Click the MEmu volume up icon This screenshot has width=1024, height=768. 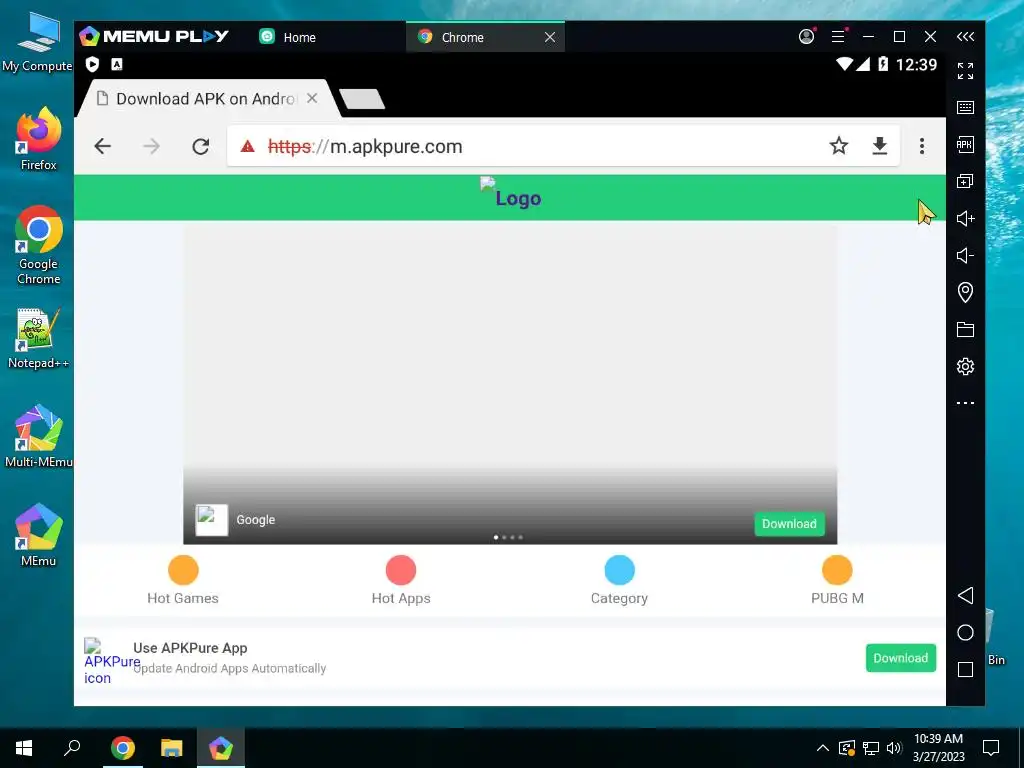tap(965, 218)
